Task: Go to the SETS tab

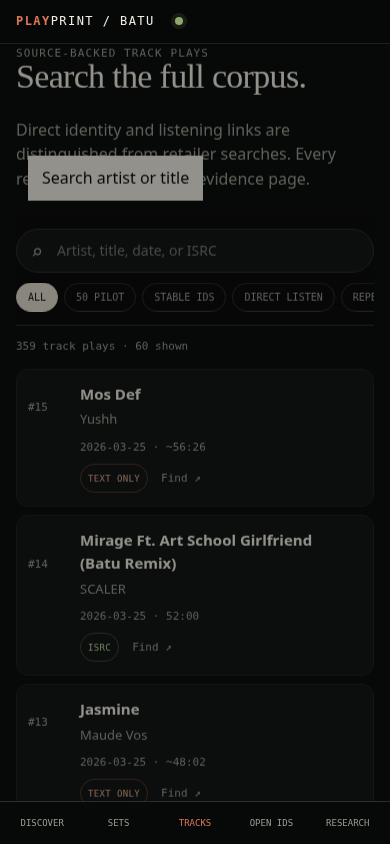Action: click(x=118, y=822)
